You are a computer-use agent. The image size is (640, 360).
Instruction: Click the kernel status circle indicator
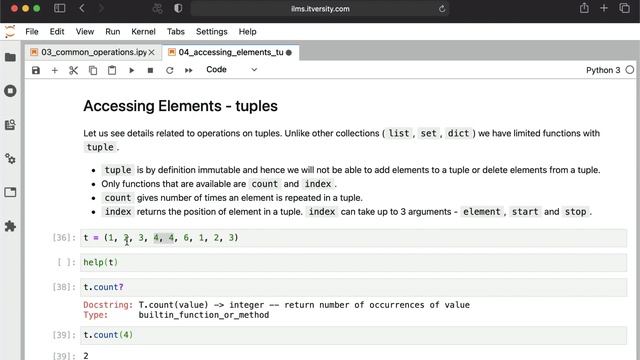pos(630,70)
